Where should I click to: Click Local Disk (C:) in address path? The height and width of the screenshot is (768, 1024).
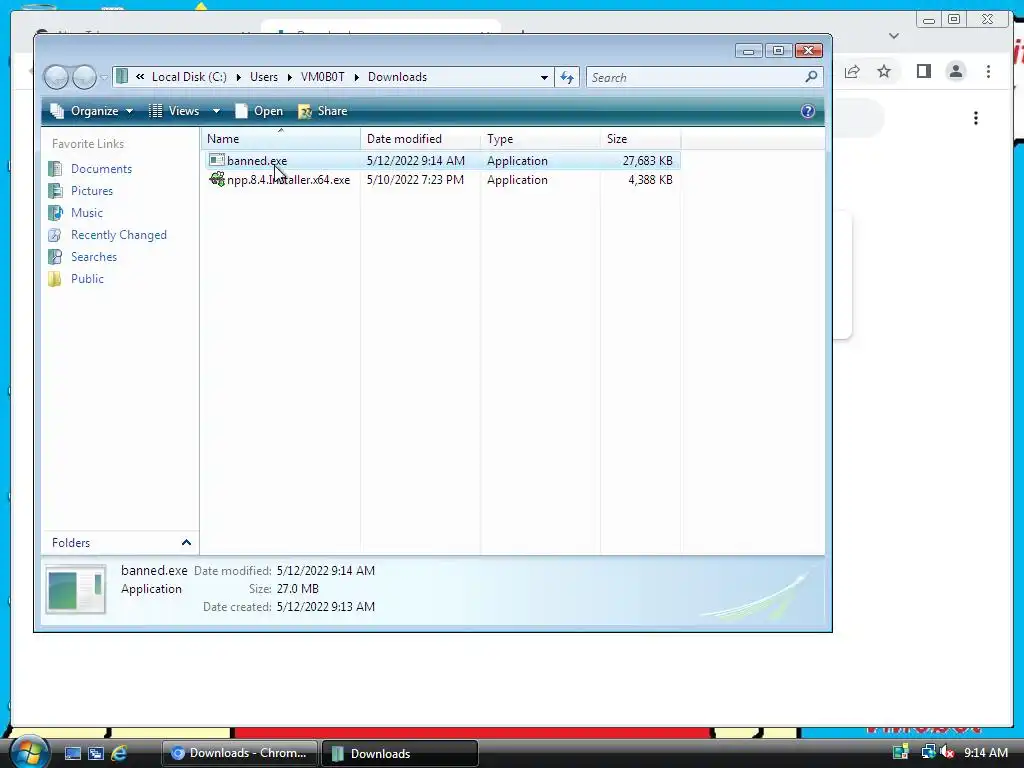point(189,77)
